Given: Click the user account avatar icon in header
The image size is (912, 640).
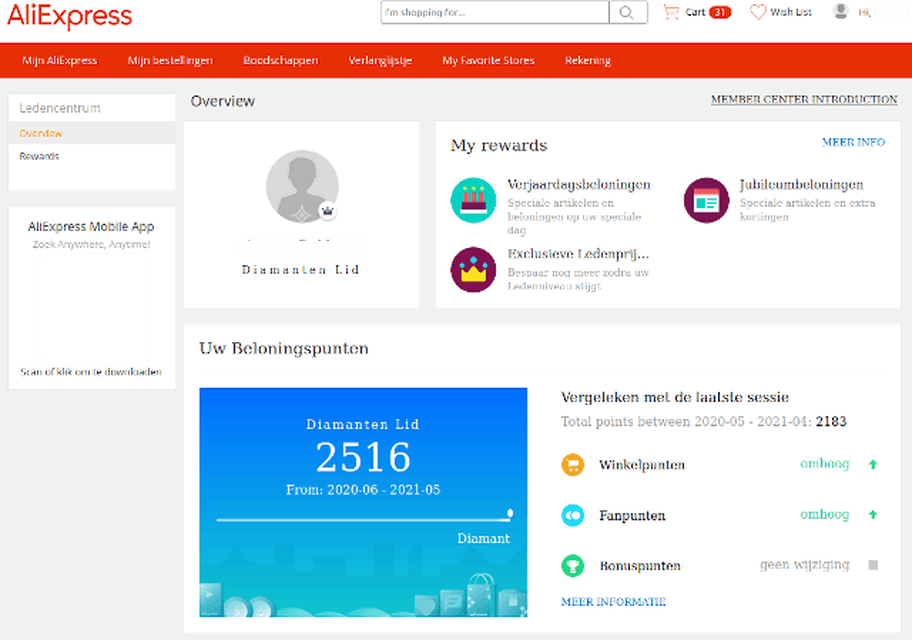Looking at the screenshot, I should coord(840,12).
